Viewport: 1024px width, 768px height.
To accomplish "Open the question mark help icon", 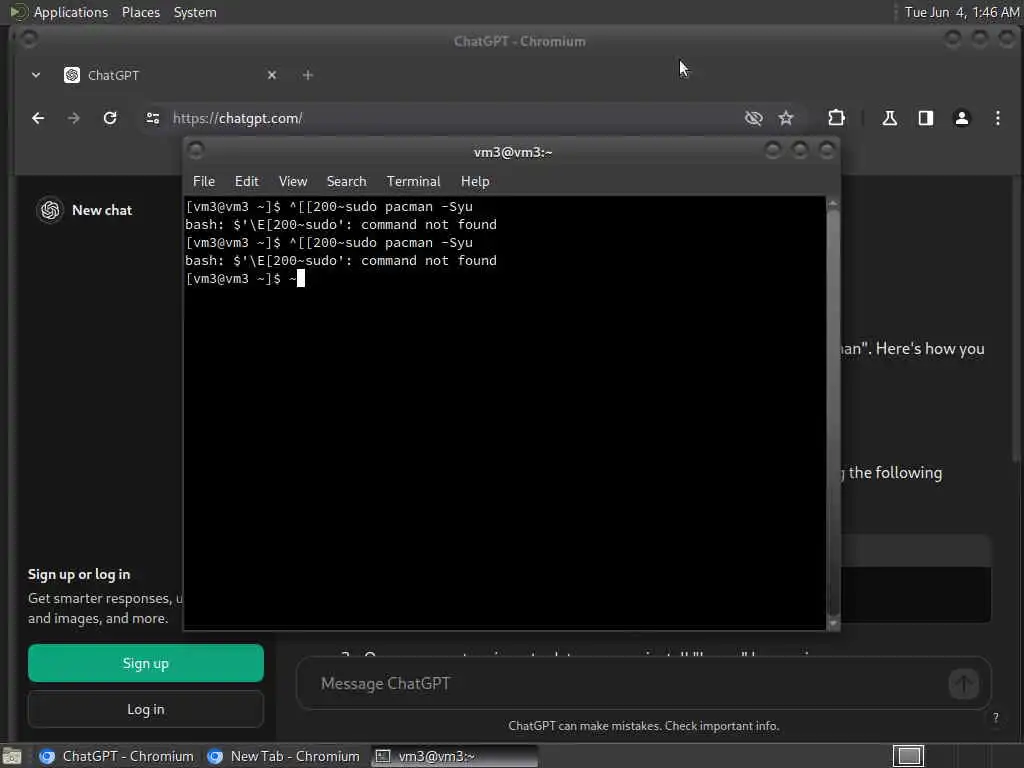I will click(995, 718).
